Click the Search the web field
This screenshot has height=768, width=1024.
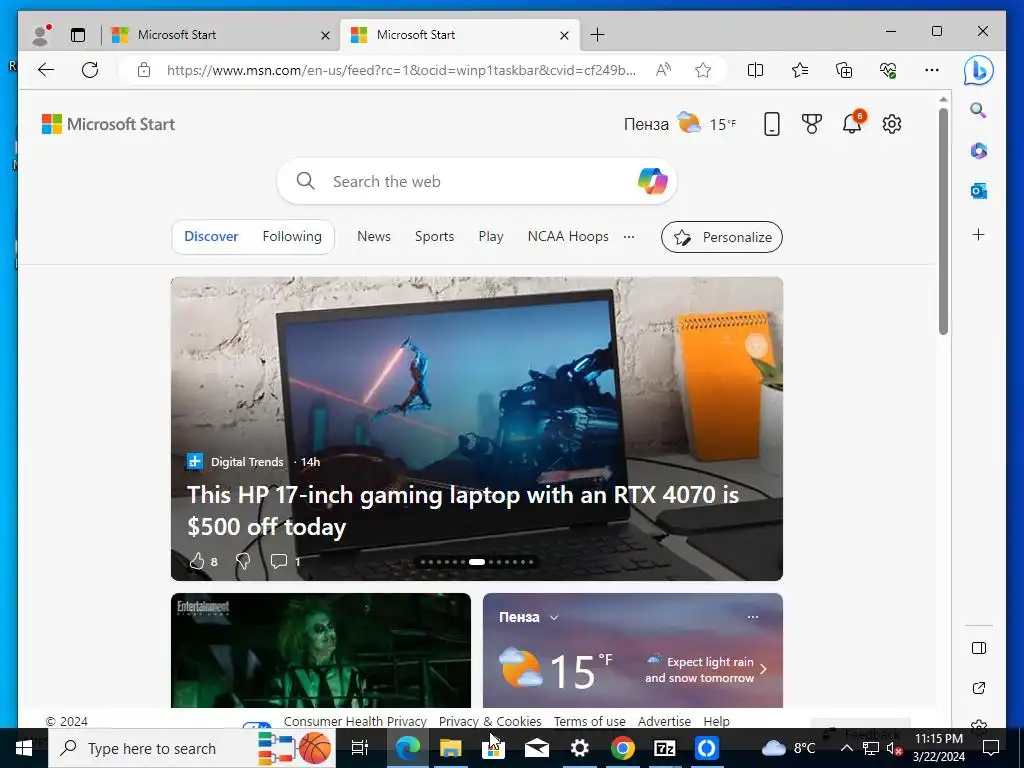click(477, 181)
